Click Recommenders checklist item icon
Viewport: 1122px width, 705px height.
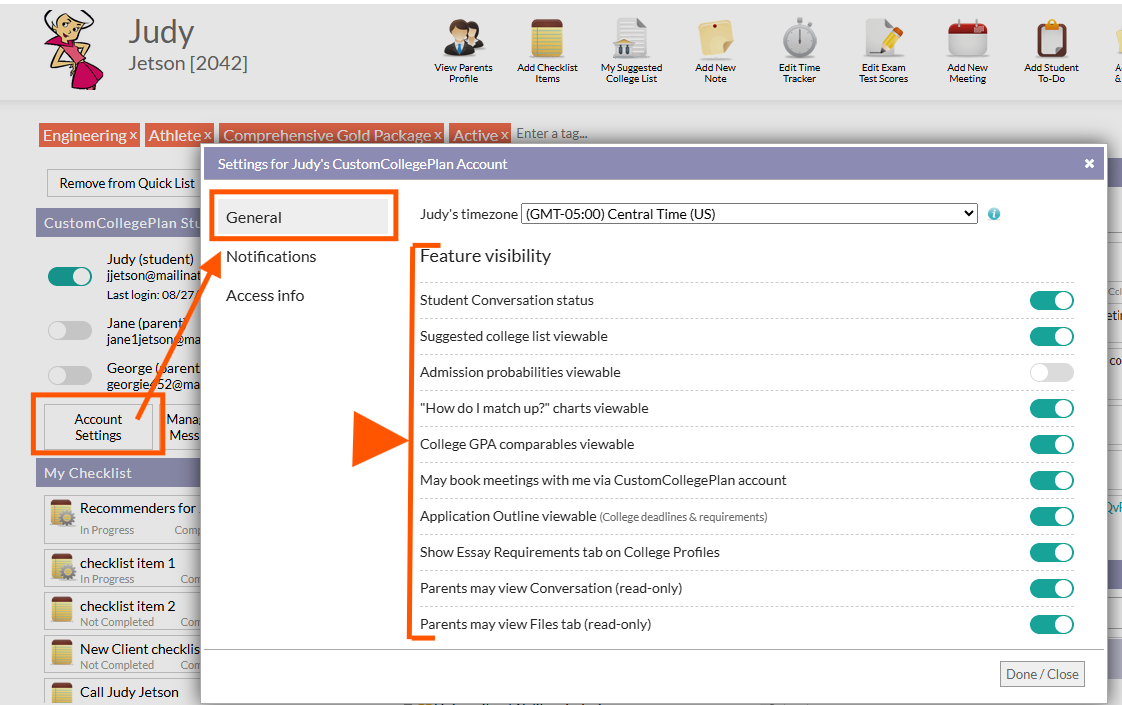coord(63,513)
